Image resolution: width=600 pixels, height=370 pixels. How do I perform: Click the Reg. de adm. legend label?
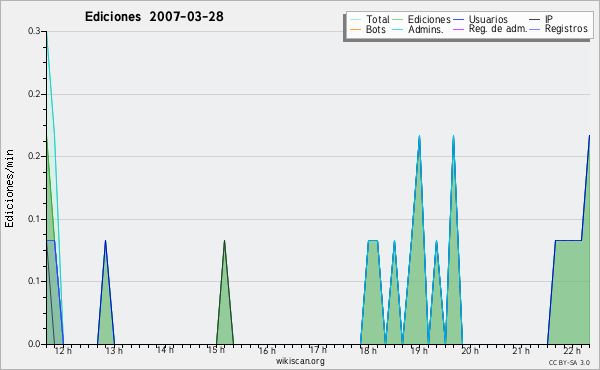coord(498,29)
